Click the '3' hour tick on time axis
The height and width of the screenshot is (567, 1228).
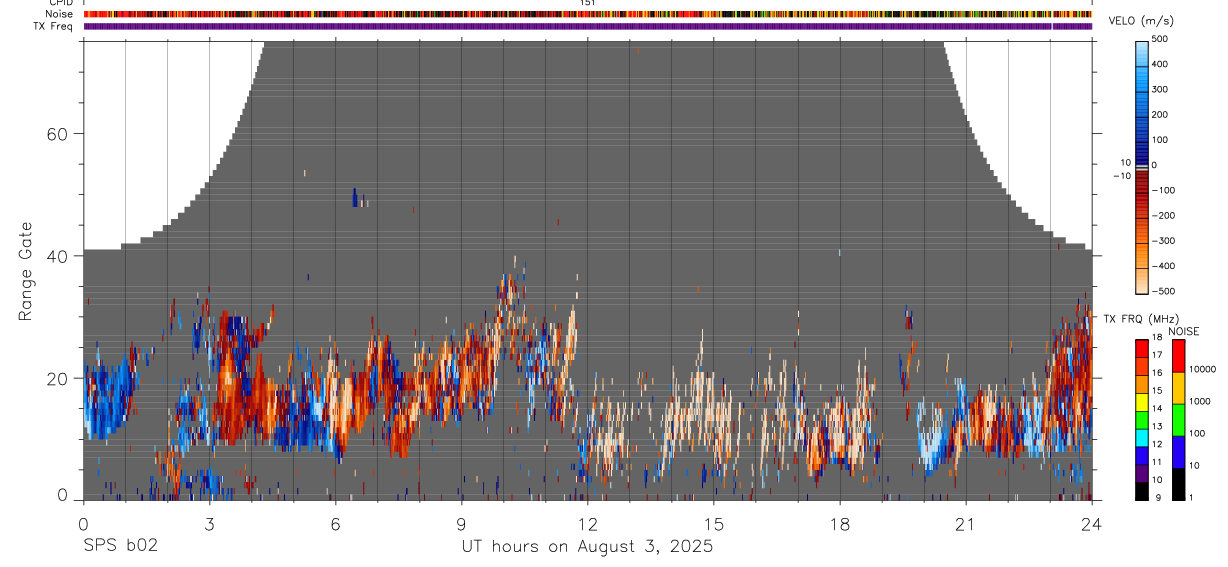click(210, 523)
